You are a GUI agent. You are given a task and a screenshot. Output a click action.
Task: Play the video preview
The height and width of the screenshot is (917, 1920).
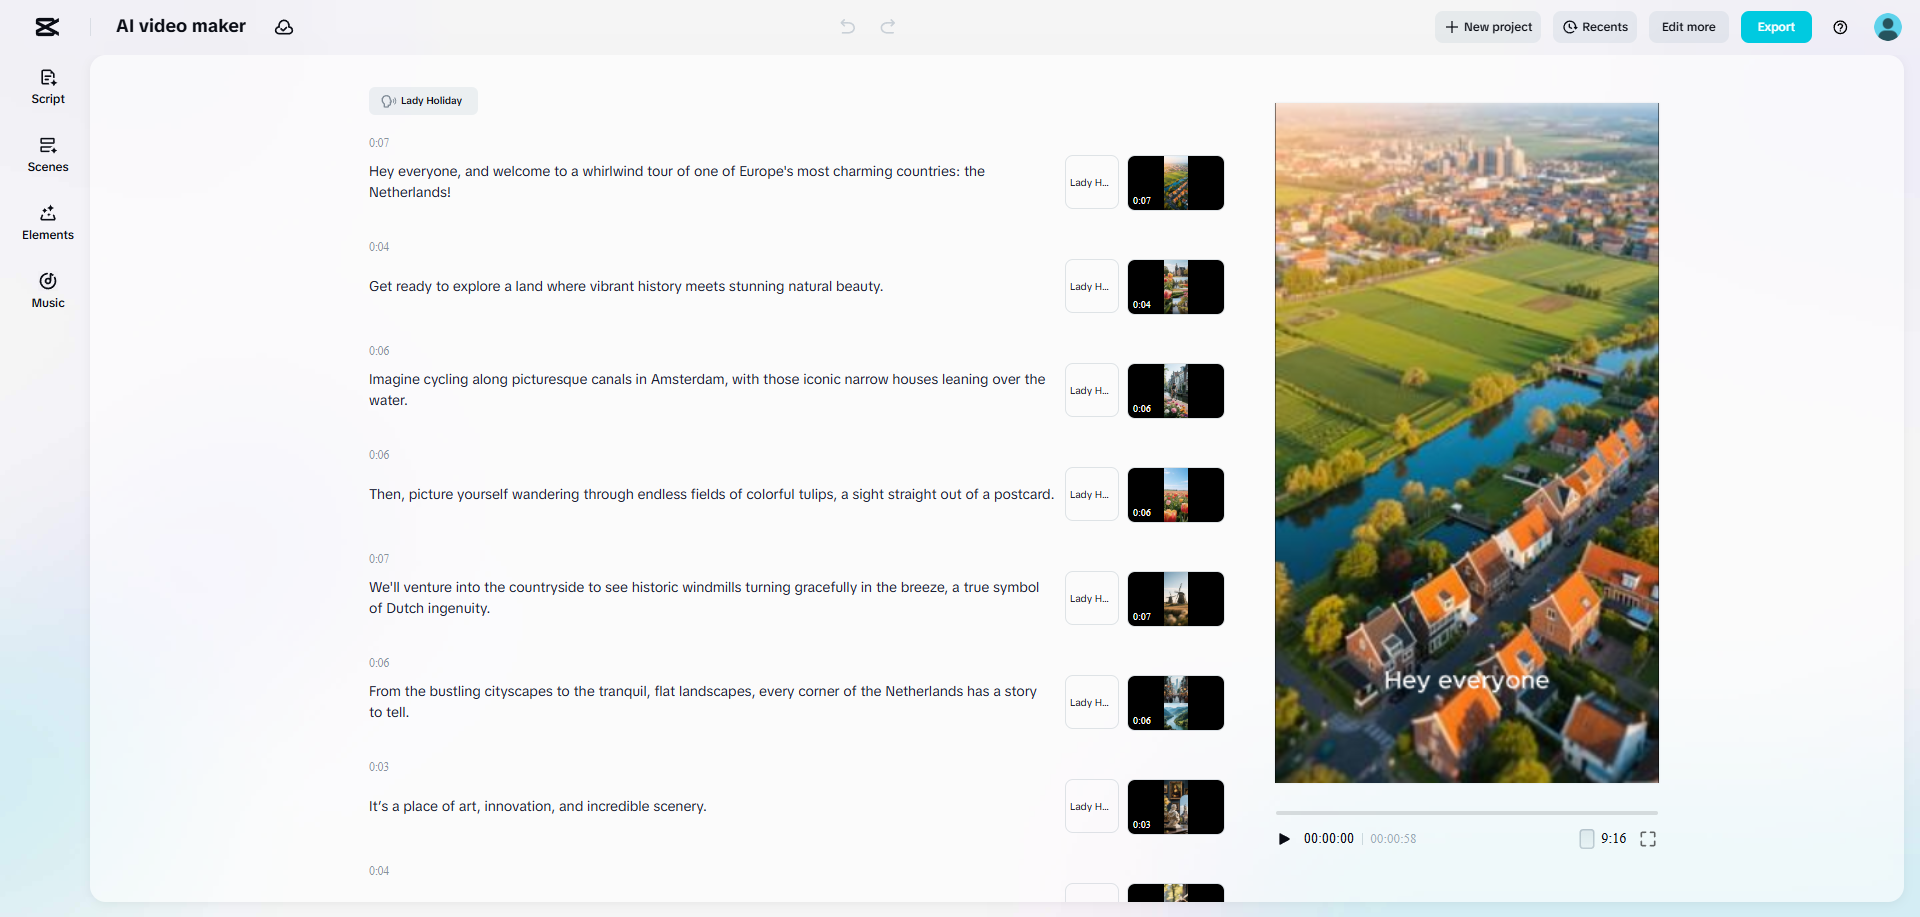click(1284, 839)
